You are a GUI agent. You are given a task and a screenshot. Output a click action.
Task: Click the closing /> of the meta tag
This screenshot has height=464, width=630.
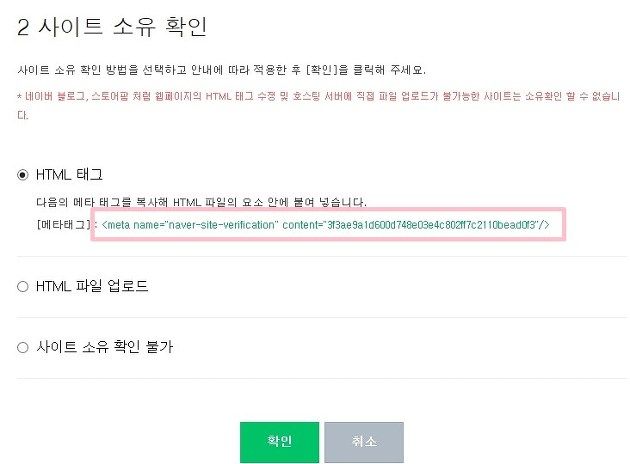pos(544,225)
